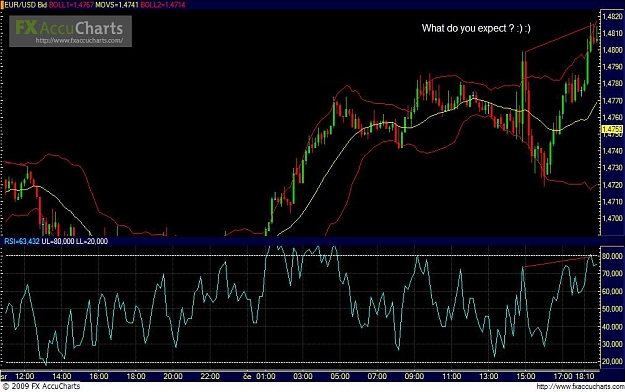Click the 16:00 time axis label
This screenshot has width=625, height=392.
(x=99, y=376)
